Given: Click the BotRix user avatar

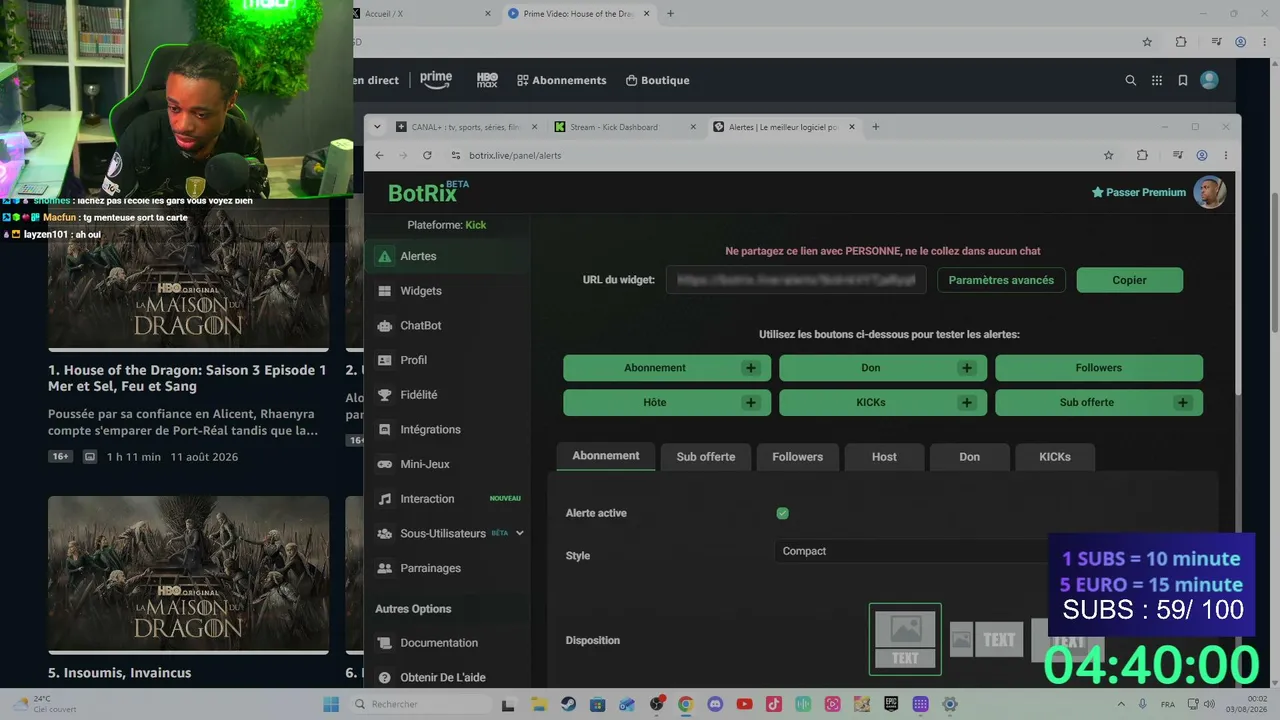Looking at the screenshot, I should coord(1210,192).
